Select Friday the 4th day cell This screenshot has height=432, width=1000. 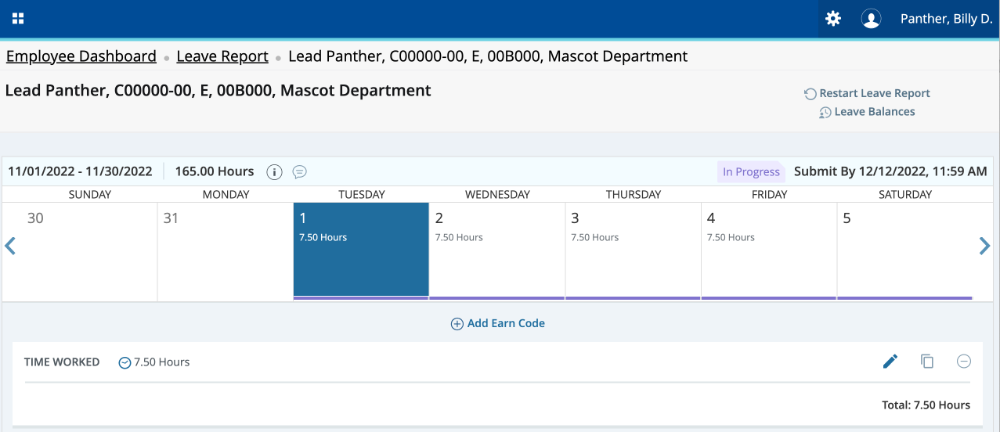pyautogui.click(x=768, y=250)
